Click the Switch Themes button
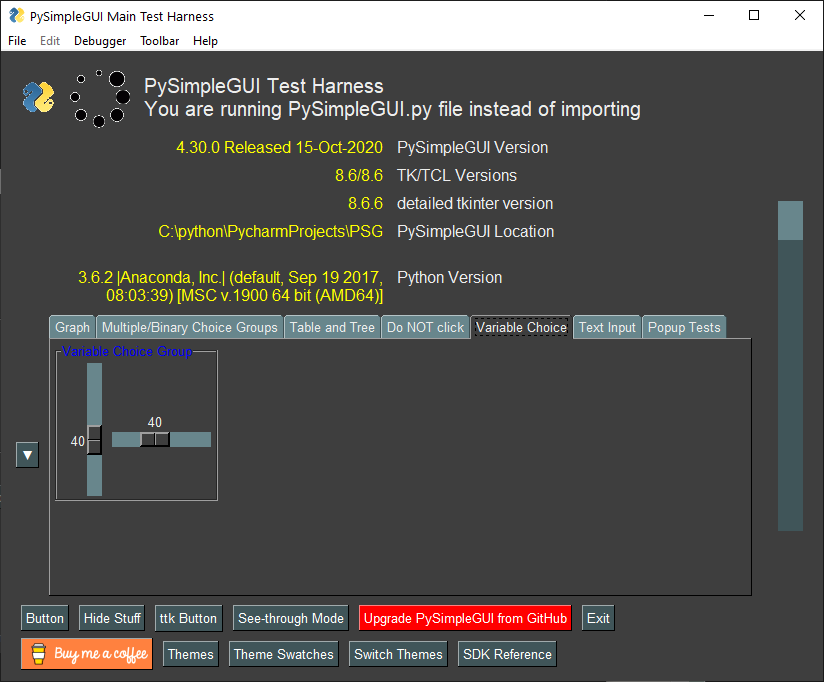 (x=398, y=654)
